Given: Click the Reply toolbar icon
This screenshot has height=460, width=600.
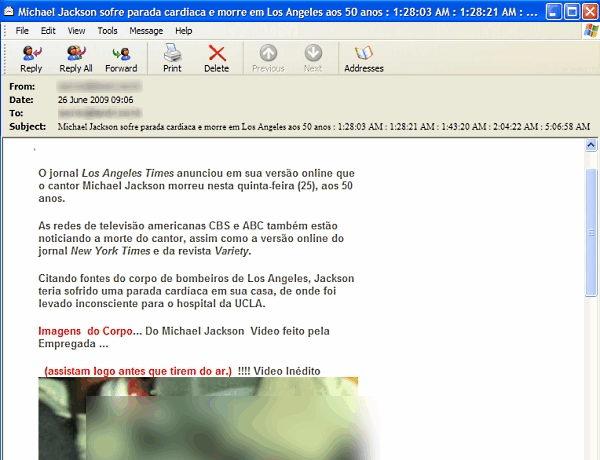Looking at the screenshot, I should point(31,58).
